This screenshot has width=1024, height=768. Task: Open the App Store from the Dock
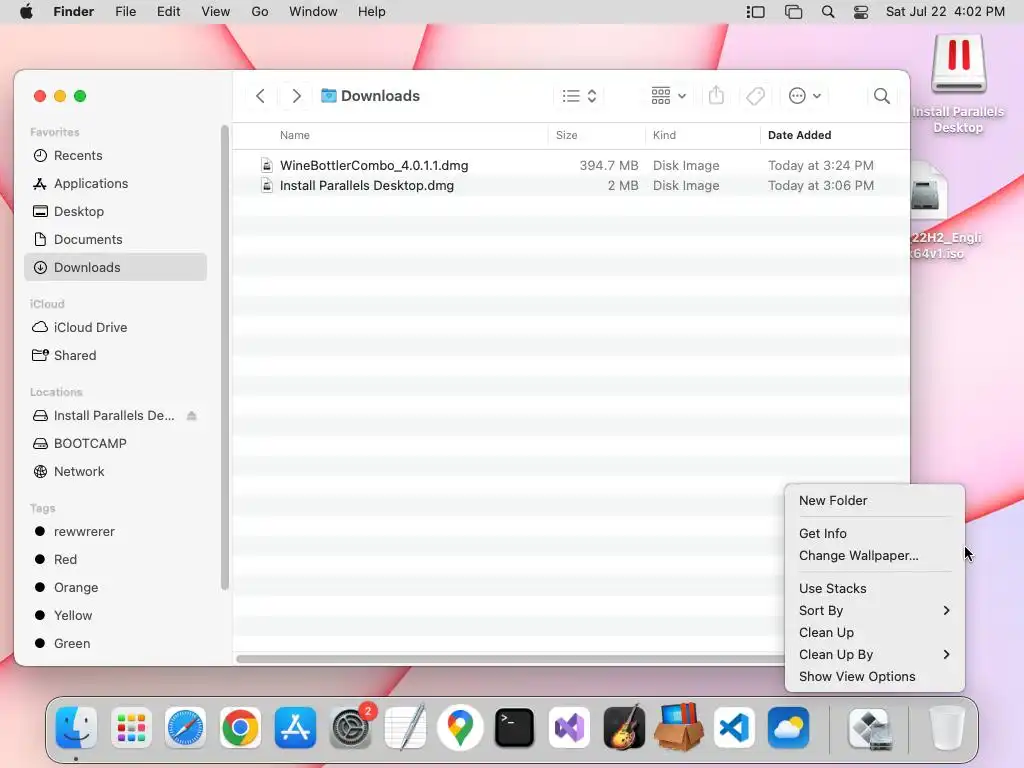(295, 728)
